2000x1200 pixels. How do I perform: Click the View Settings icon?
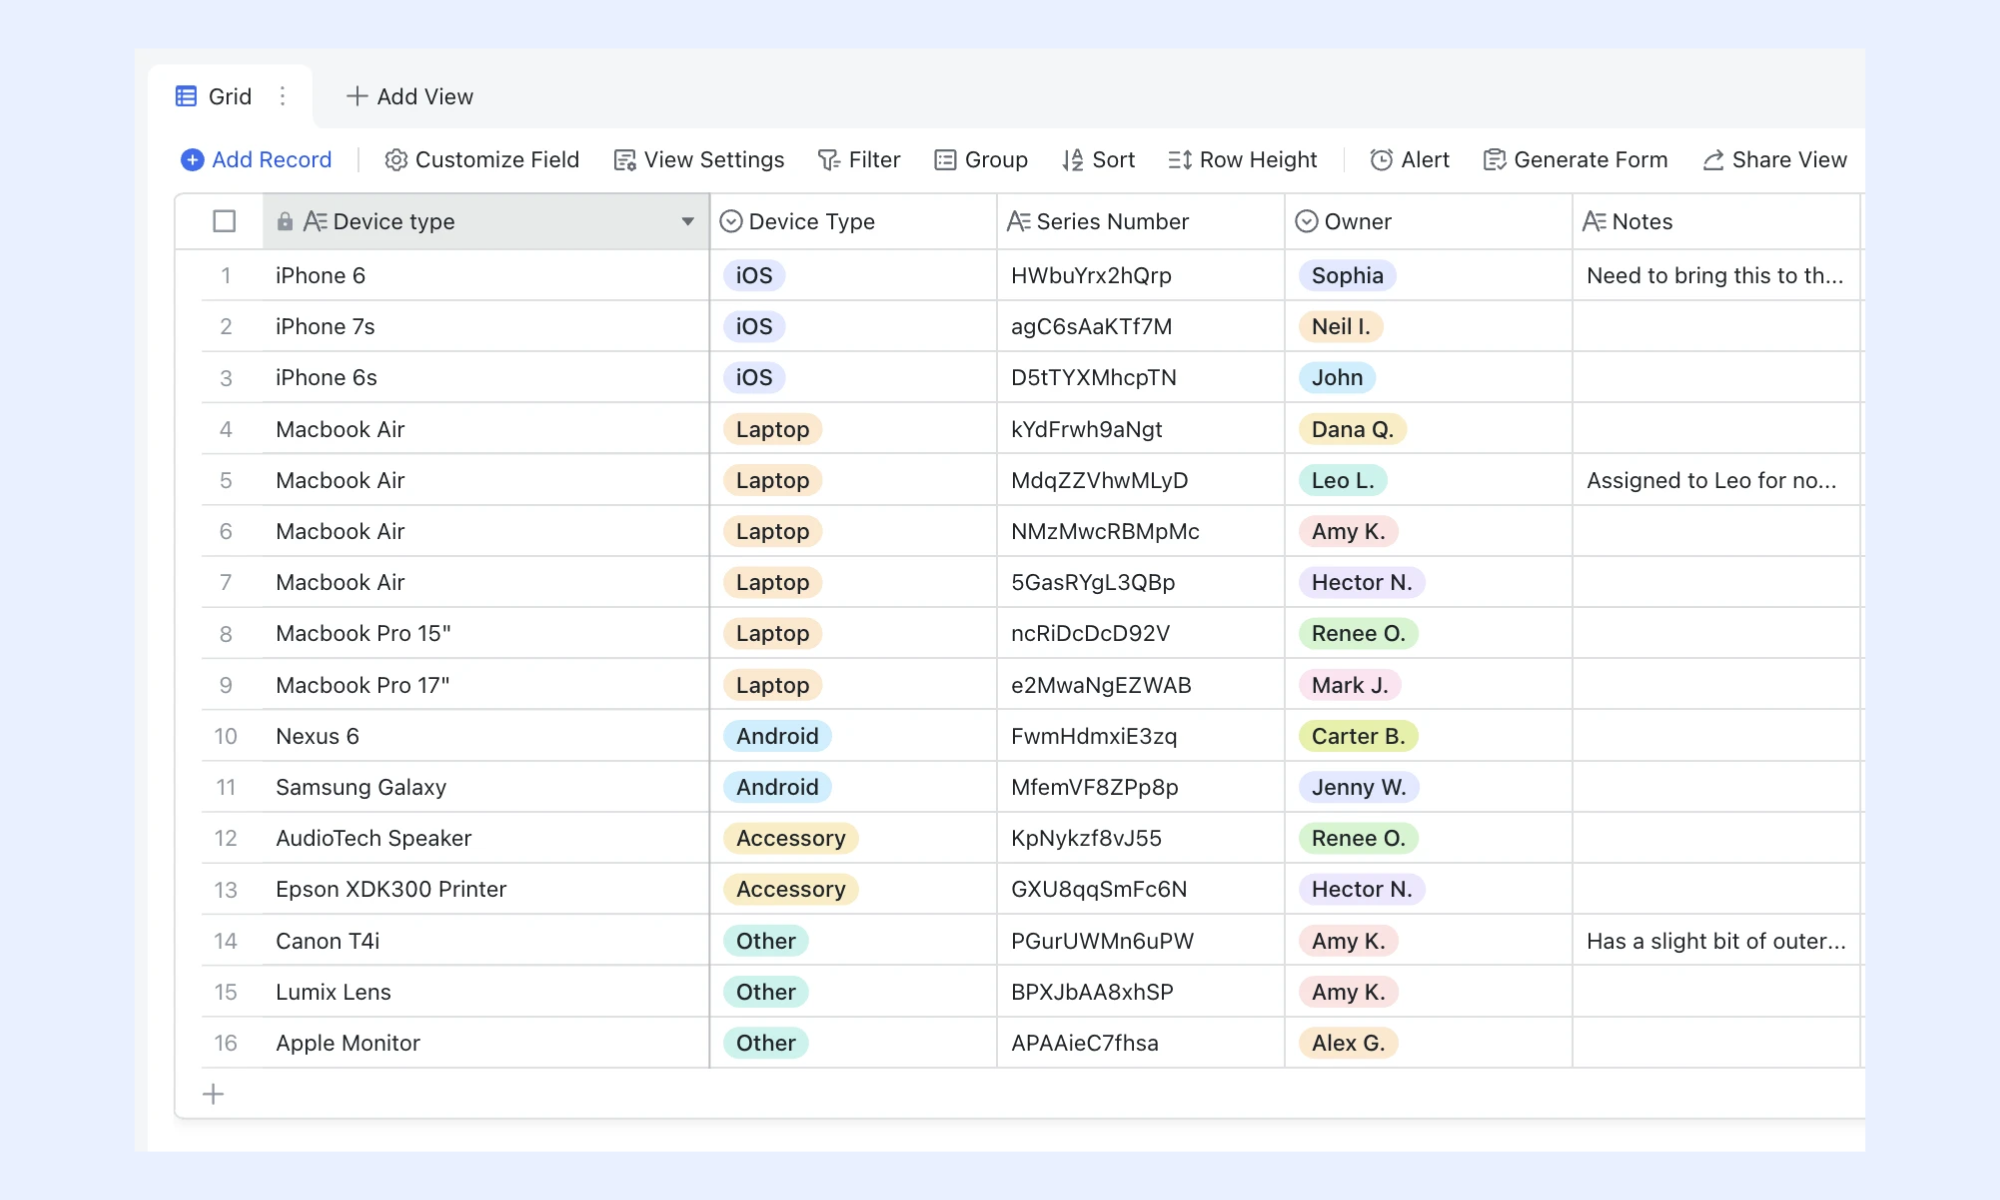[625, 160]
